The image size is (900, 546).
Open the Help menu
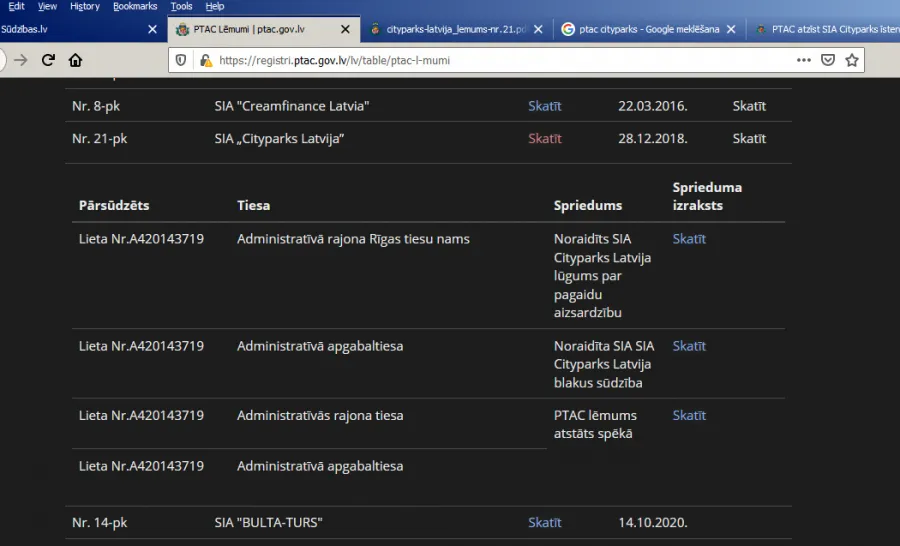click(215, 6)
